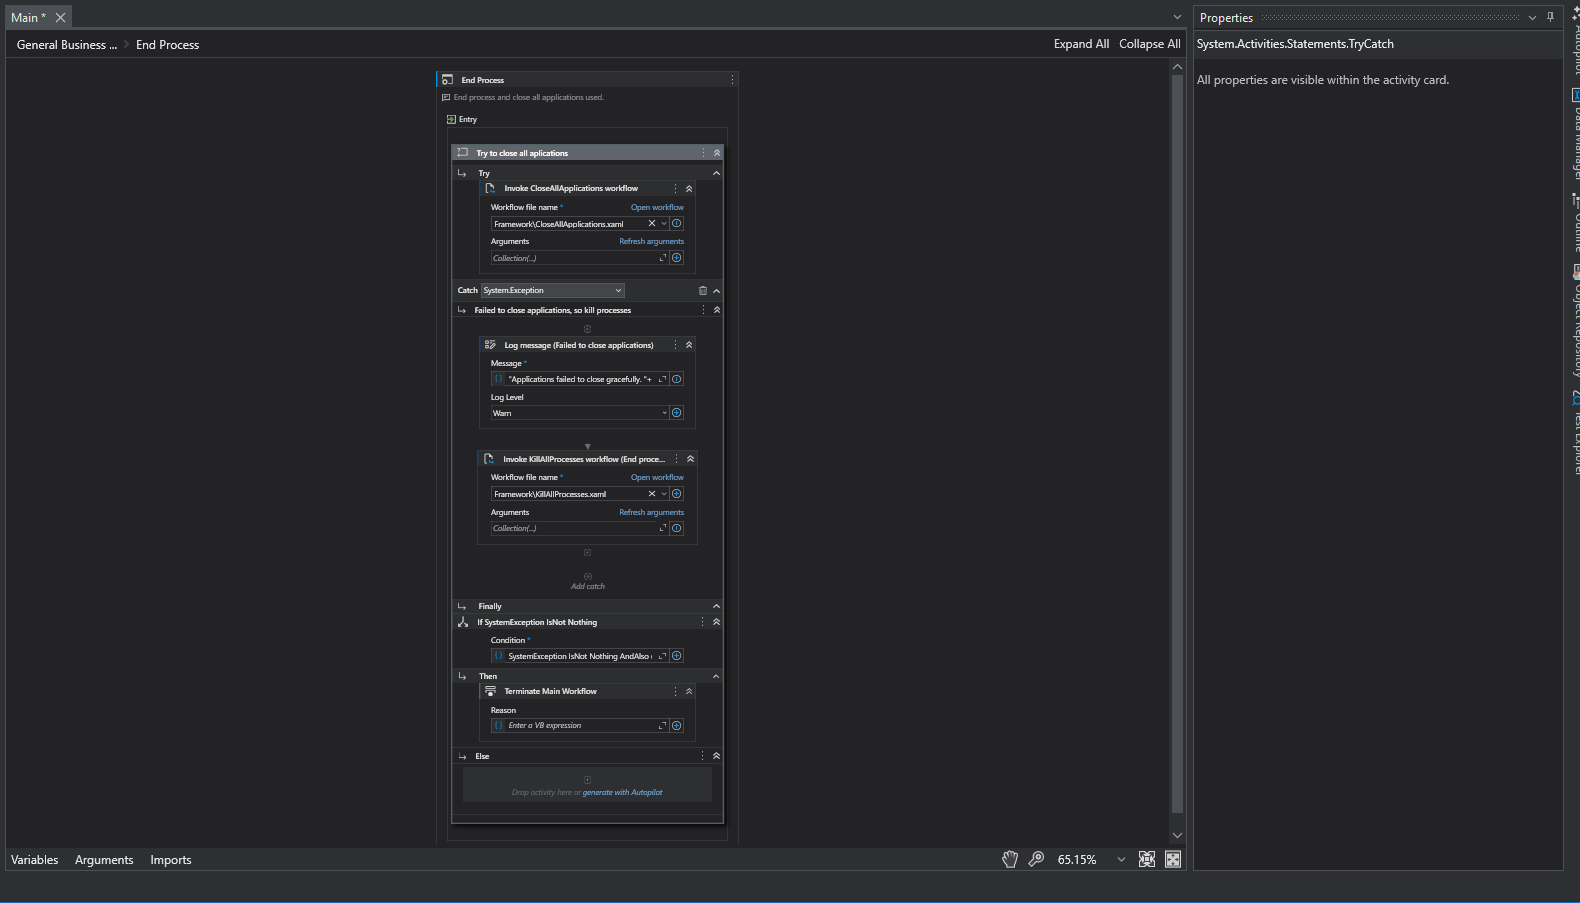The height and width of the screenshot is (903, 1580).
Task: Click the fit to screen icon
Action: [1147, 859]
